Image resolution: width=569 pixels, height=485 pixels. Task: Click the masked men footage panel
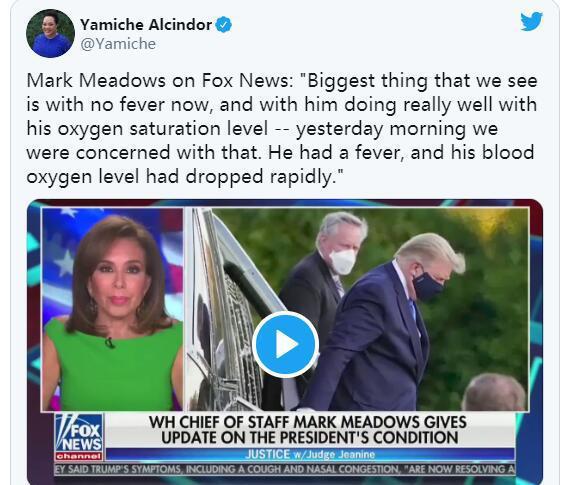point(357,309)
